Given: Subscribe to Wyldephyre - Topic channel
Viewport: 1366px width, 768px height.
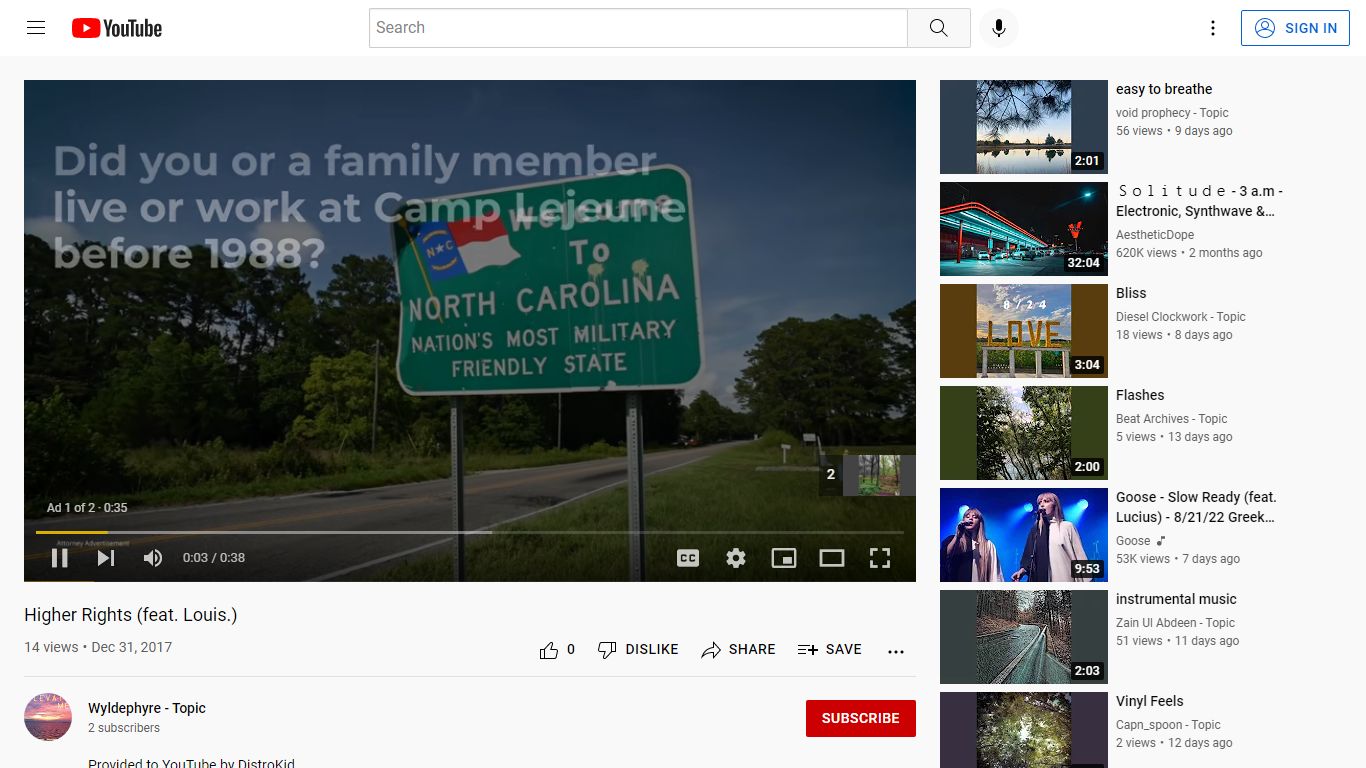Looking at the screenshot, I should point(861,718).
